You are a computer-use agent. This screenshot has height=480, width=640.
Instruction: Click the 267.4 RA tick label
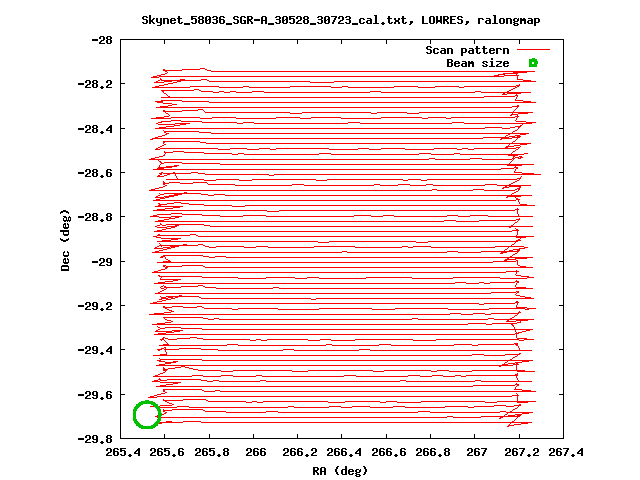coord(566,452)
